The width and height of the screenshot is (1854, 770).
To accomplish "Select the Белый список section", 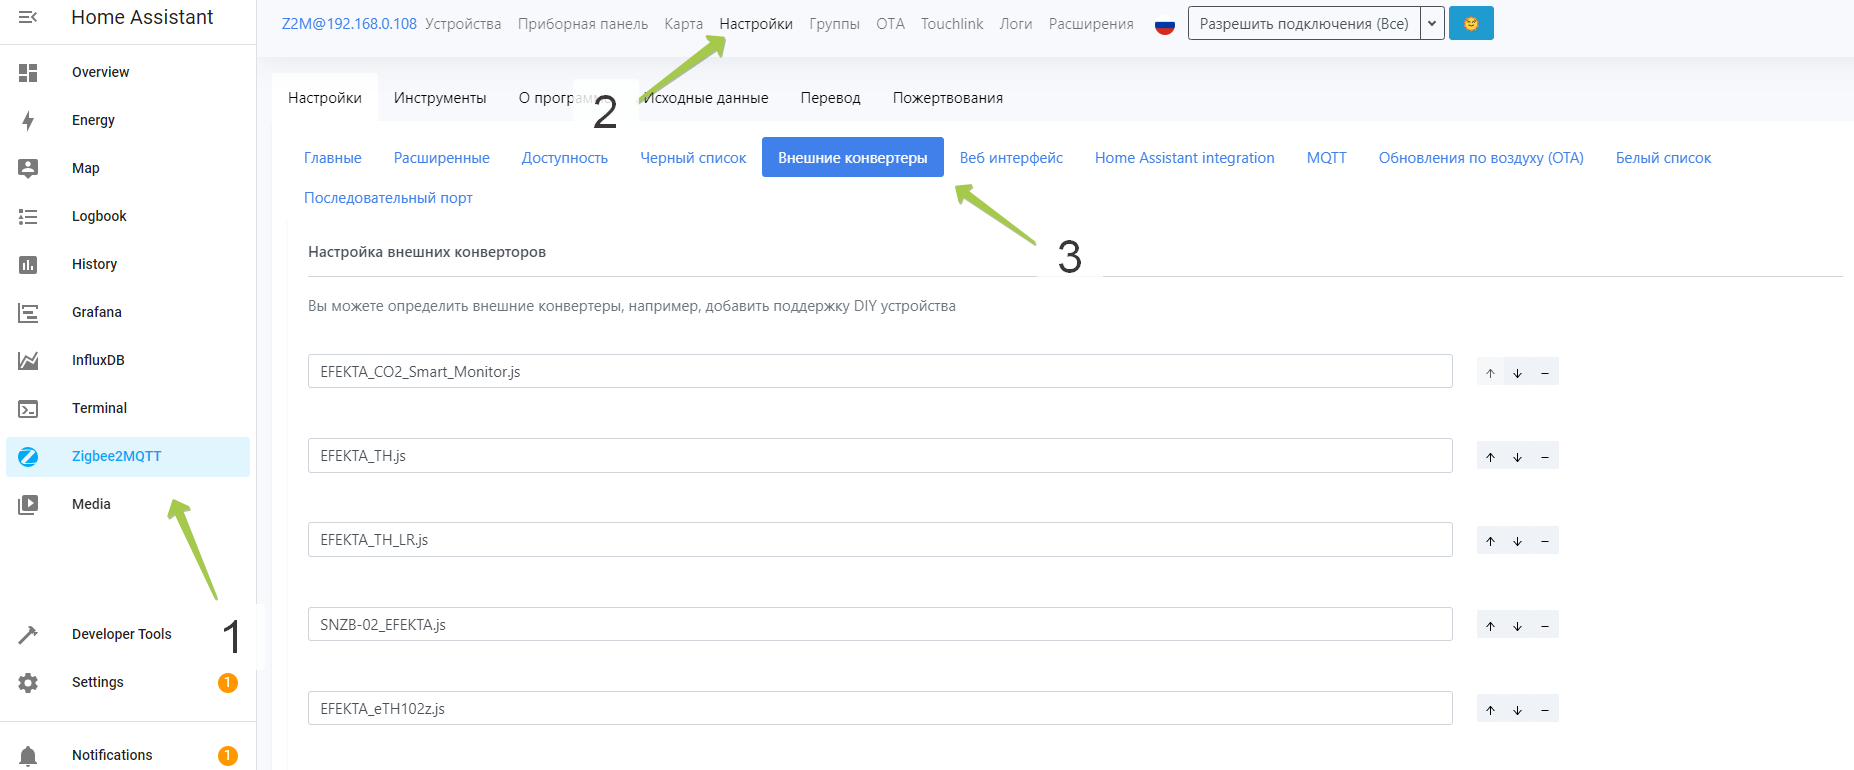I will click(1663, 158).
